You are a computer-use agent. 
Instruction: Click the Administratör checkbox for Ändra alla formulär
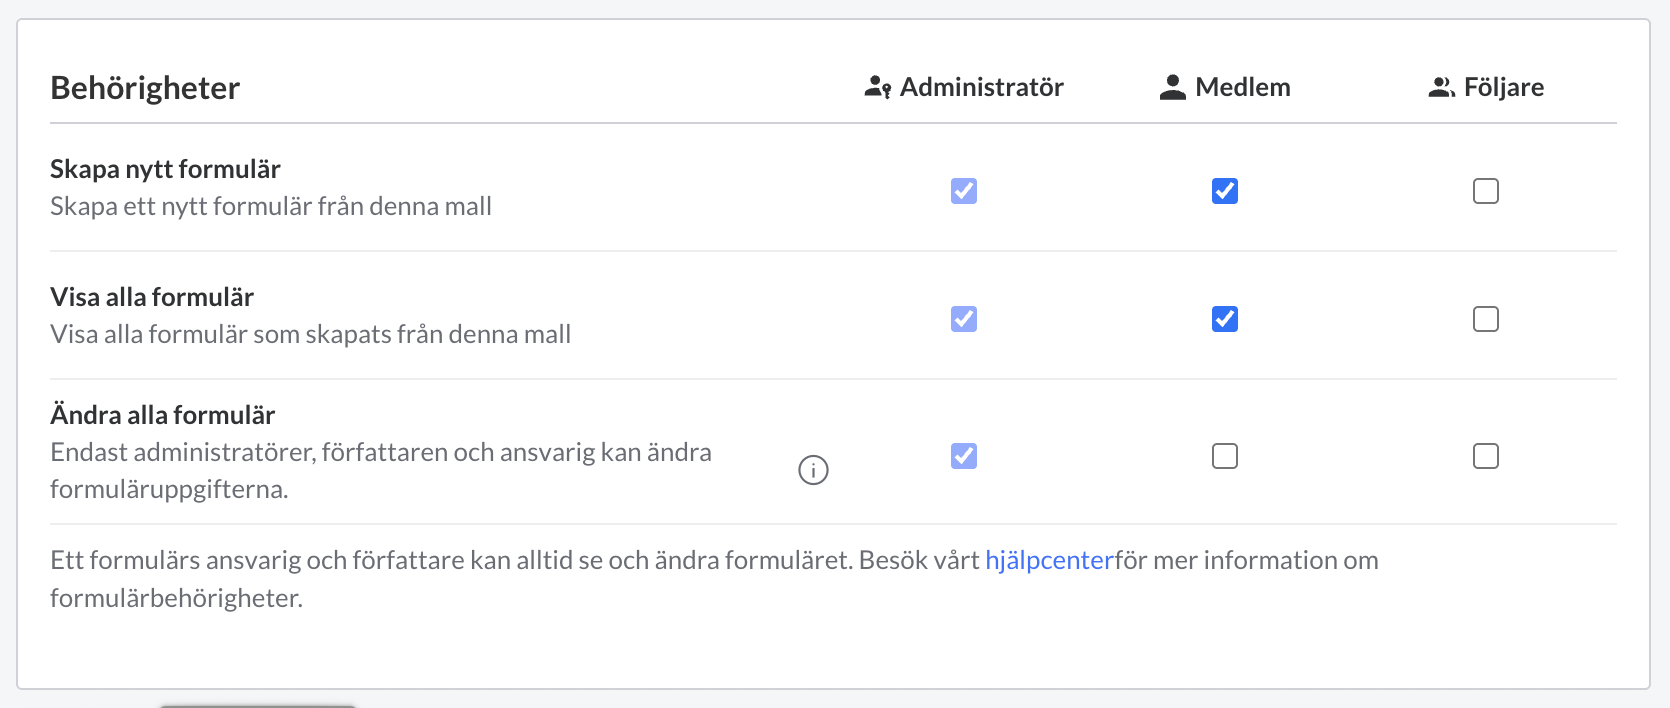point(963,456)
